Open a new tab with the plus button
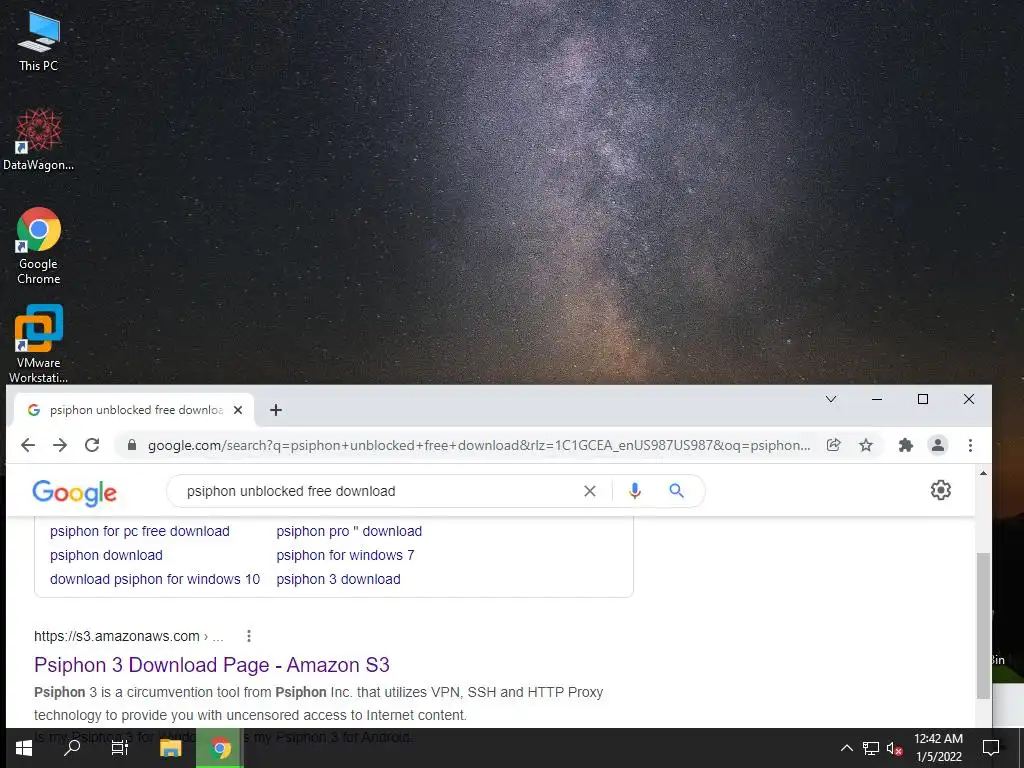Viewport: 1024px width, 768px height. pos(276,410)
